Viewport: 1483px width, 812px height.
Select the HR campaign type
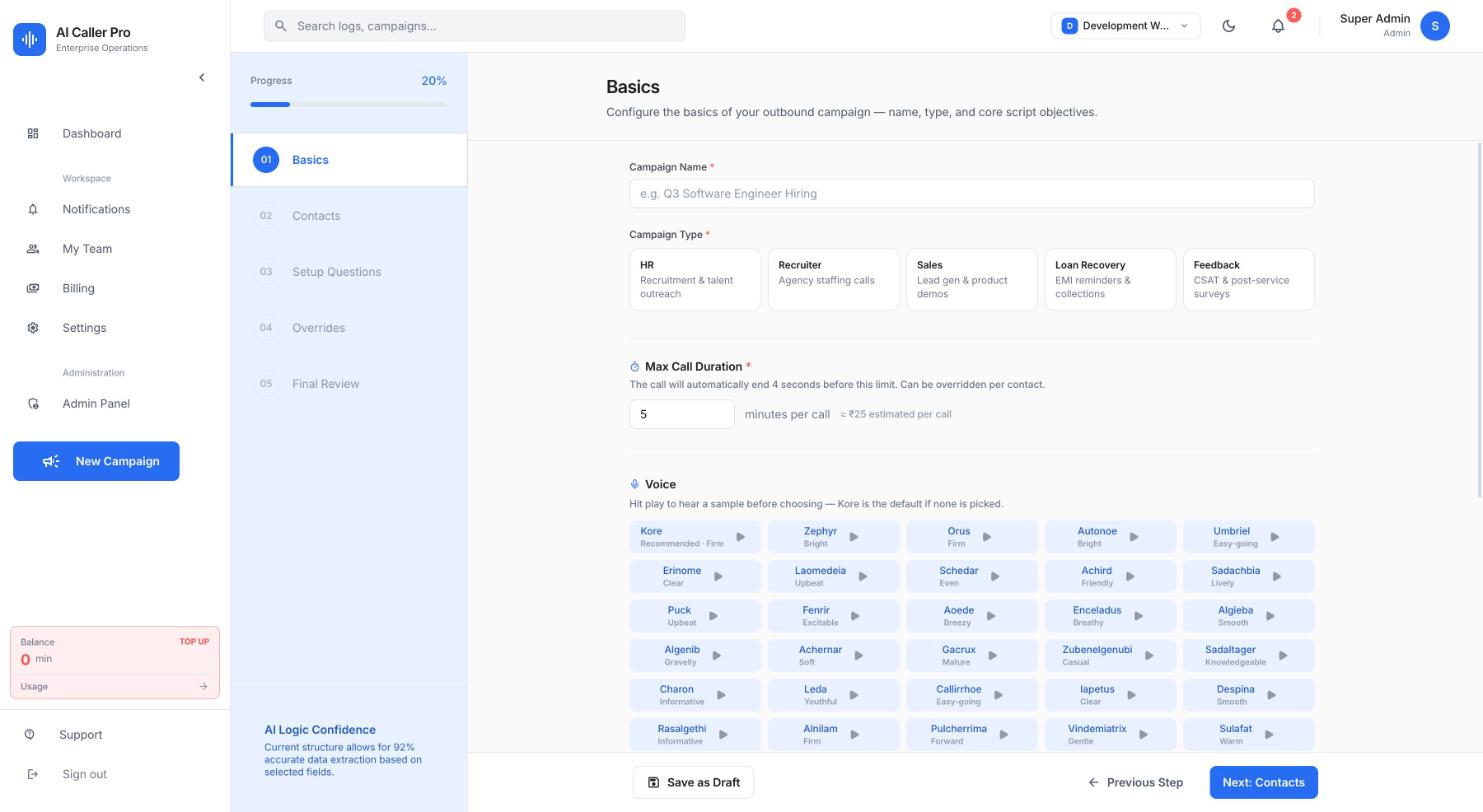click(x=695, y=280)
